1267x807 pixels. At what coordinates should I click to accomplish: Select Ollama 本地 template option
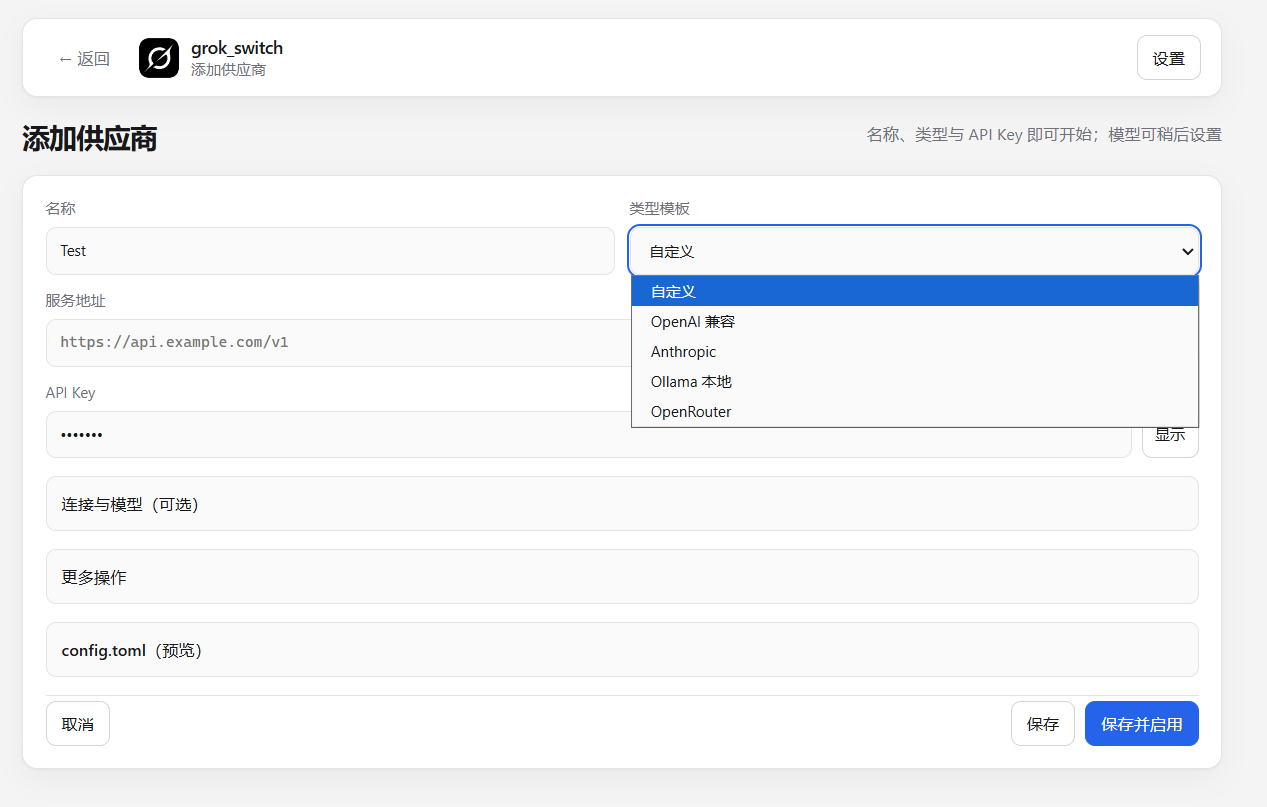coord(915,382)
